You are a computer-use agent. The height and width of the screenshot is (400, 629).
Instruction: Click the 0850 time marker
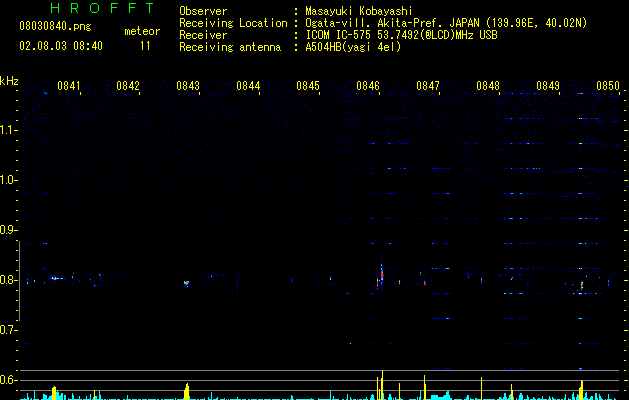[x=608, y=86]
